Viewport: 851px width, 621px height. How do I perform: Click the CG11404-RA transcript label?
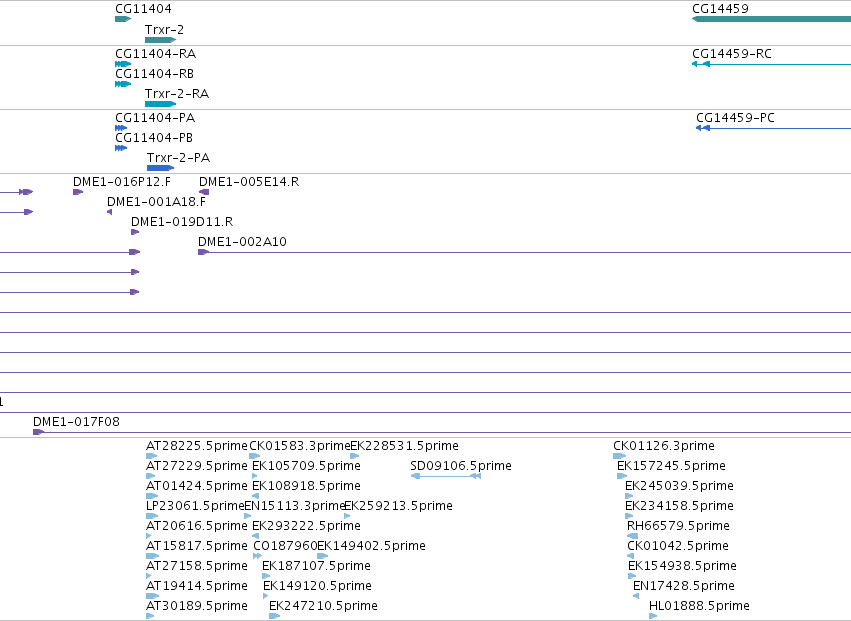tap(156, 54)
